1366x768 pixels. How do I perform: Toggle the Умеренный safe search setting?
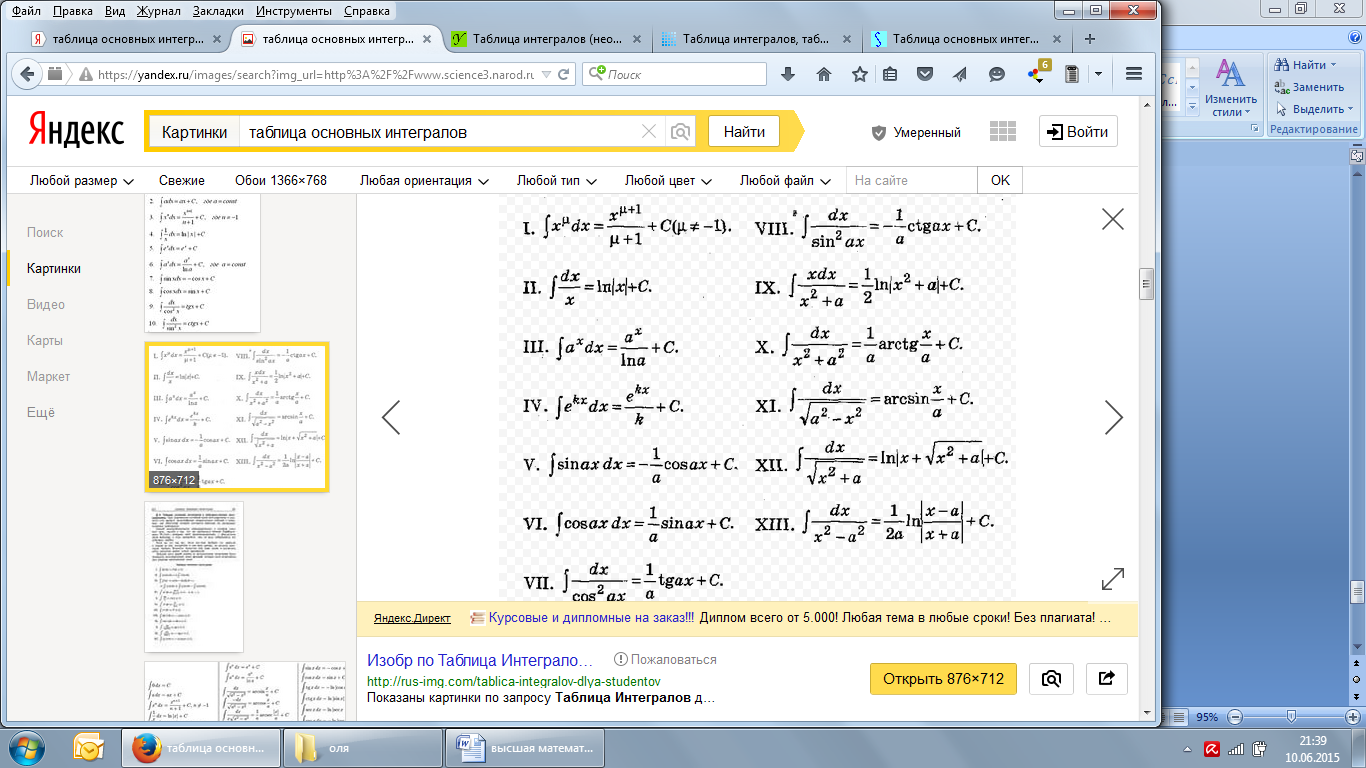point(916,132)
